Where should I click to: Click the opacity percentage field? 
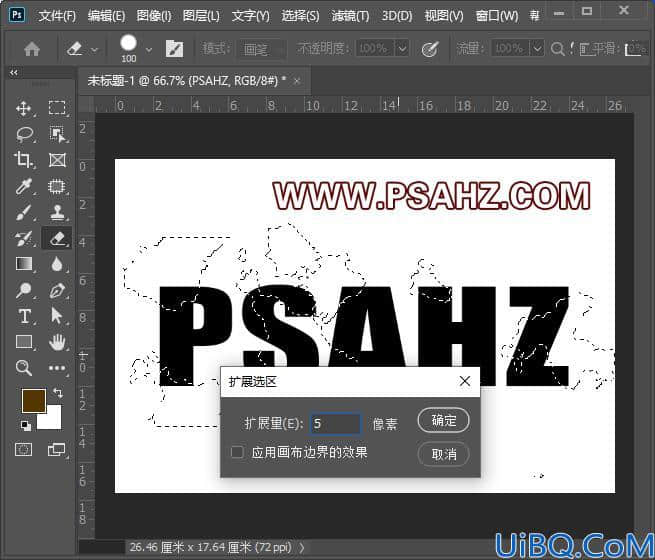375,49
